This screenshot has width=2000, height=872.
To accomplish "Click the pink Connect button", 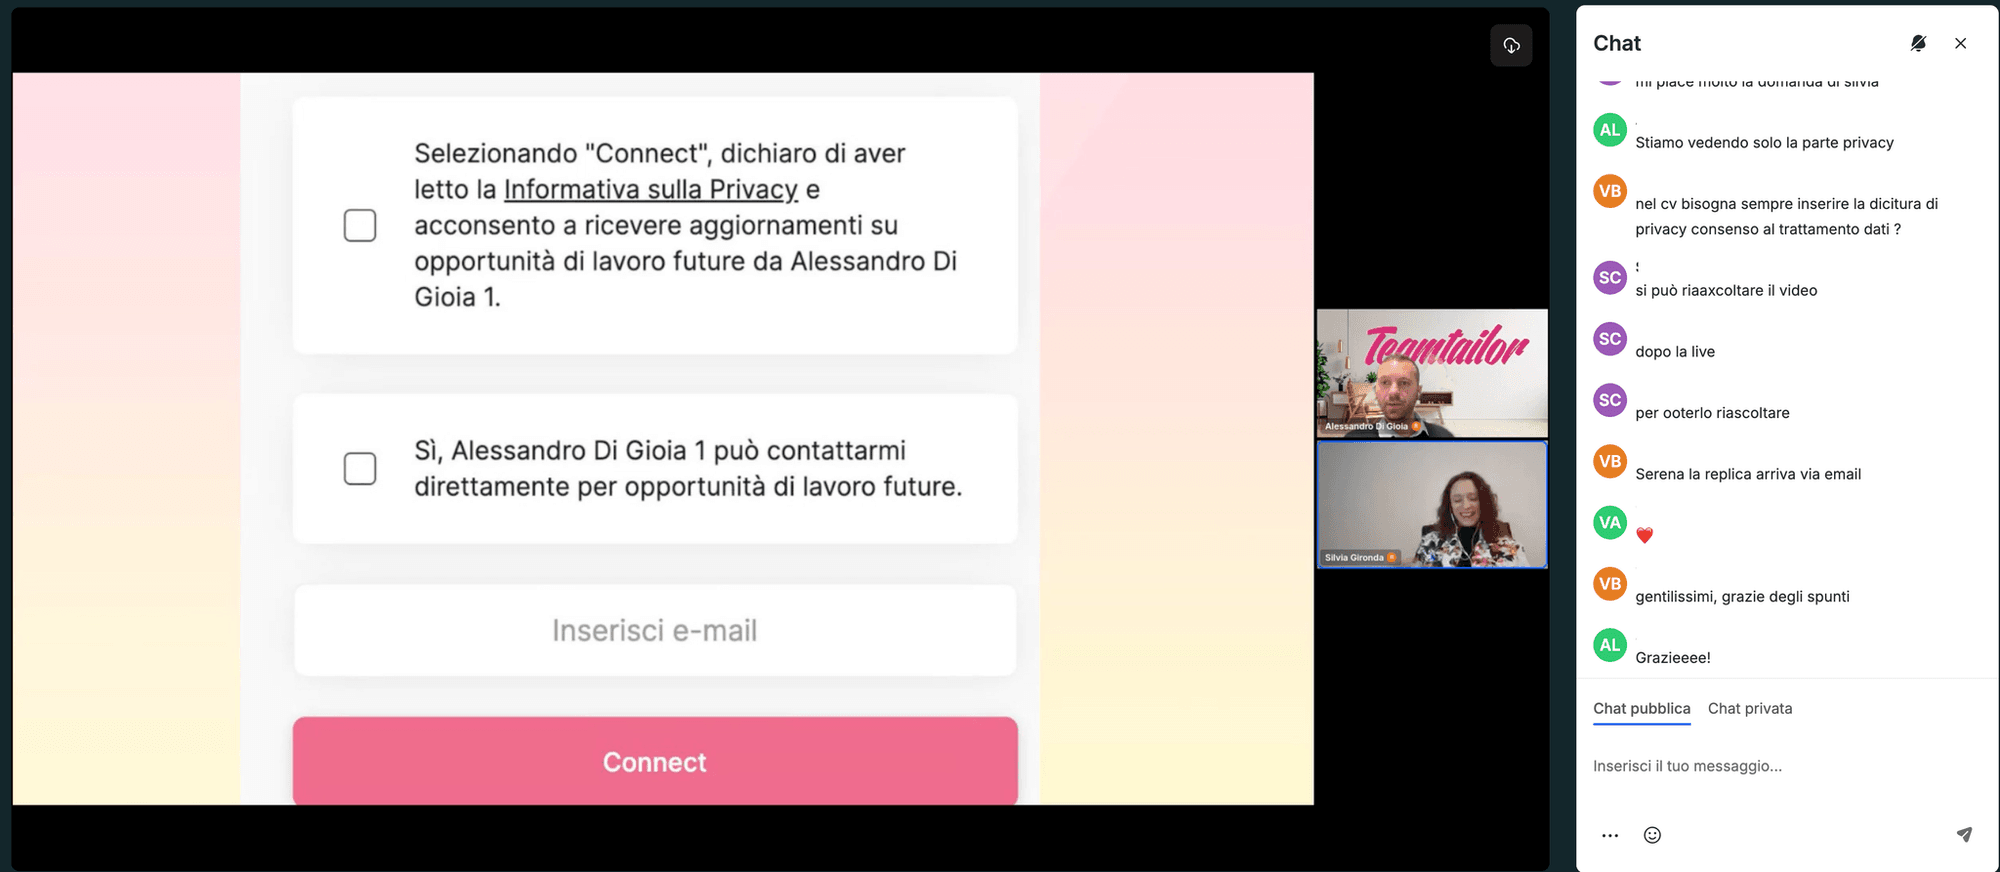I will coord(655,761).
